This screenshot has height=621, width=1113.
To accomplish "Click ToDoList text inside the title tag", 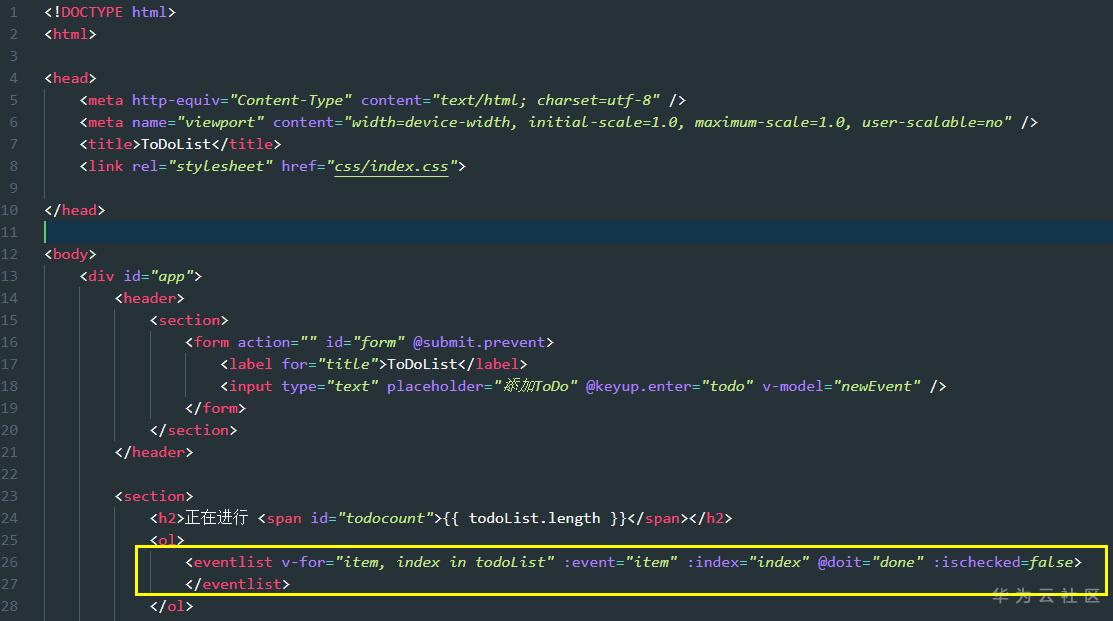I will tap(176, 144).
